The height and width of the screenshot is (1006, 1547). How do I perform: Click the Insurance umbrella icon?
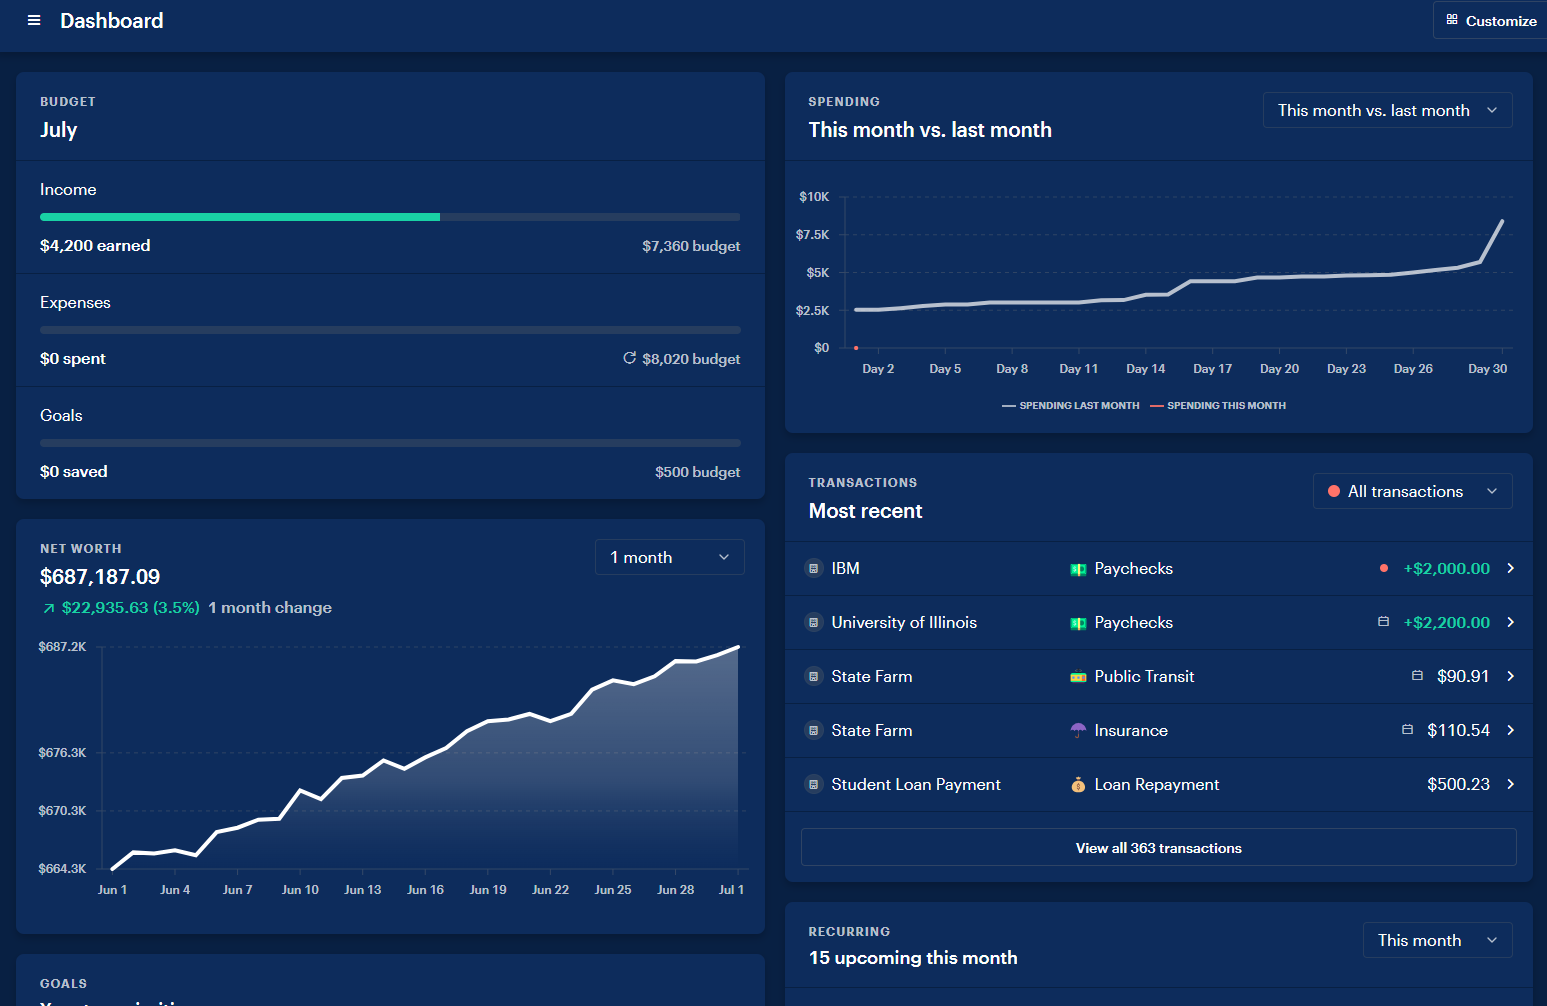point(1078,731)
